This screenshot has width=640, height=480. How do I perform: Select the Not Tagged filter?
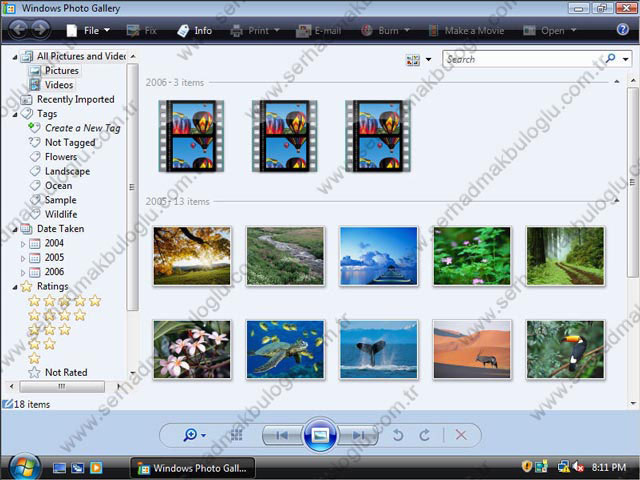(67, 143)
